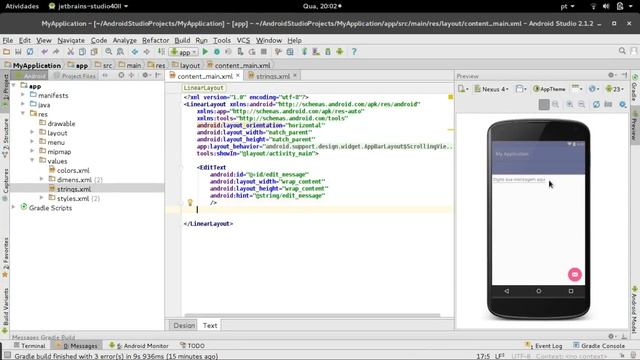Zoom out on the layout preview
640x360 pixels.
click(x=581, y=104)
